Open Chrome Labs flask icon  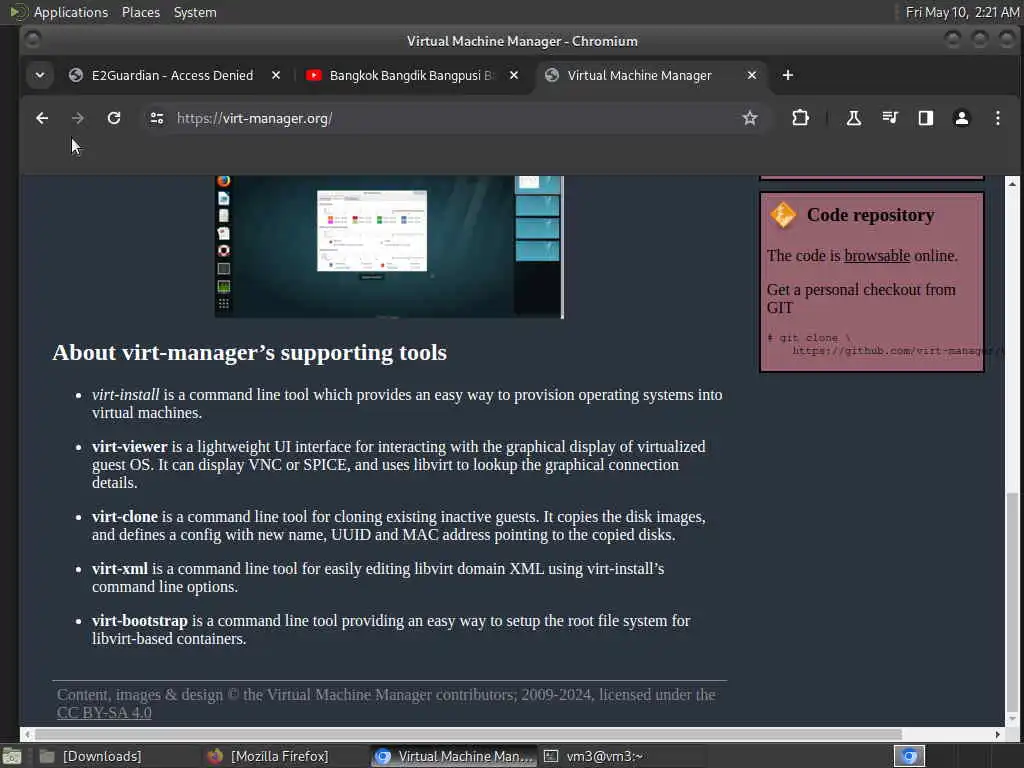tap(854, 118)
